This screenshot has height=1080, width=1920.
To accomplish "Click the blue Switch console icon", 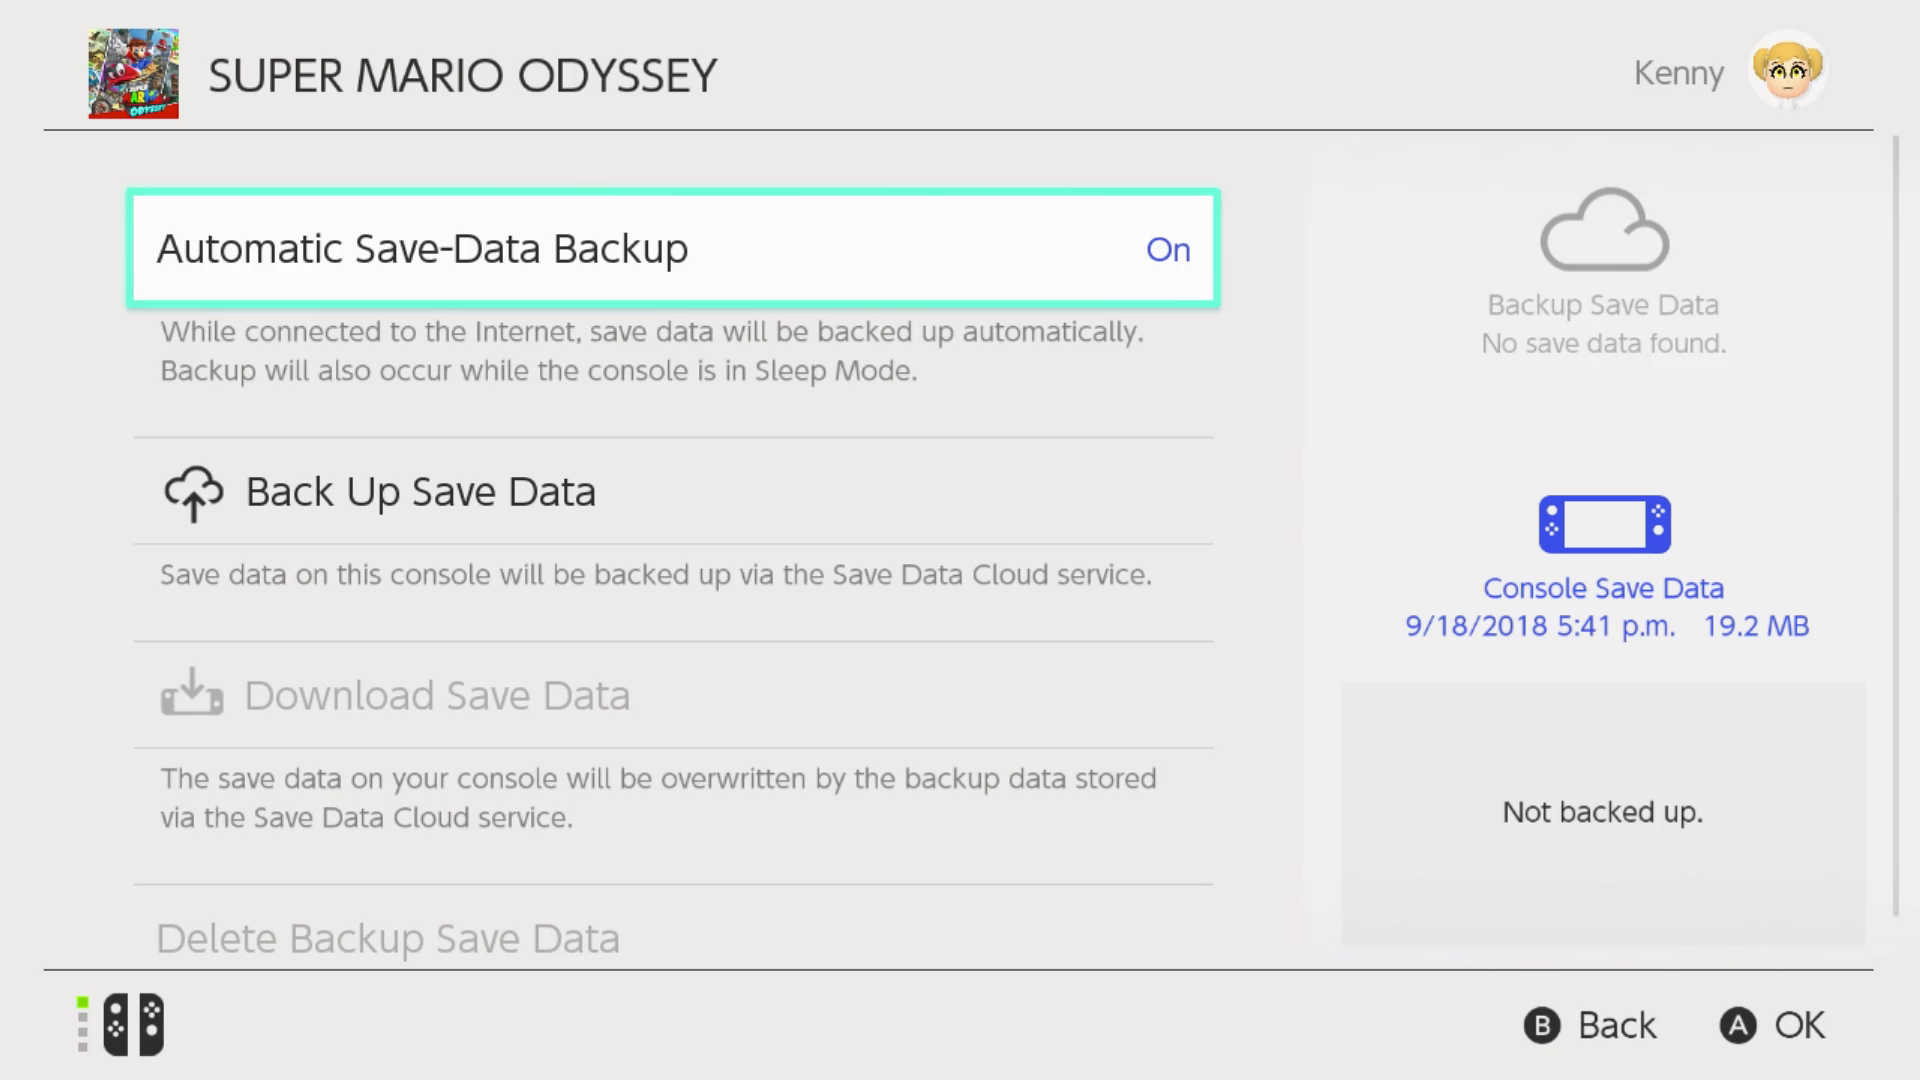I will [x=1604, y=524].
